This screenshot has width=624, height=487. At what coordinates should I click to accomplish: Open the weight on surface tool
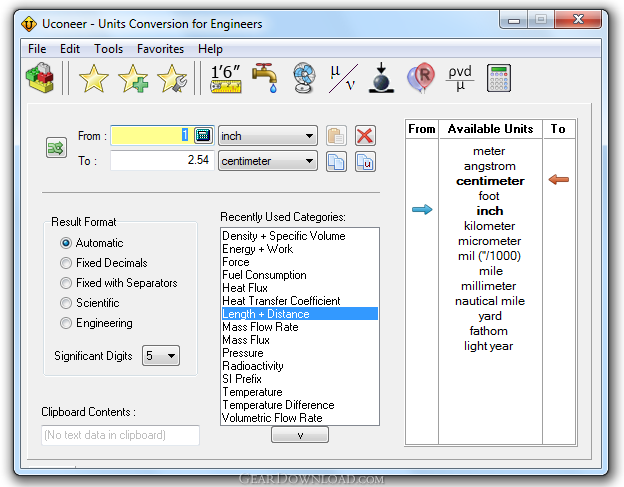tap(381, 78)
